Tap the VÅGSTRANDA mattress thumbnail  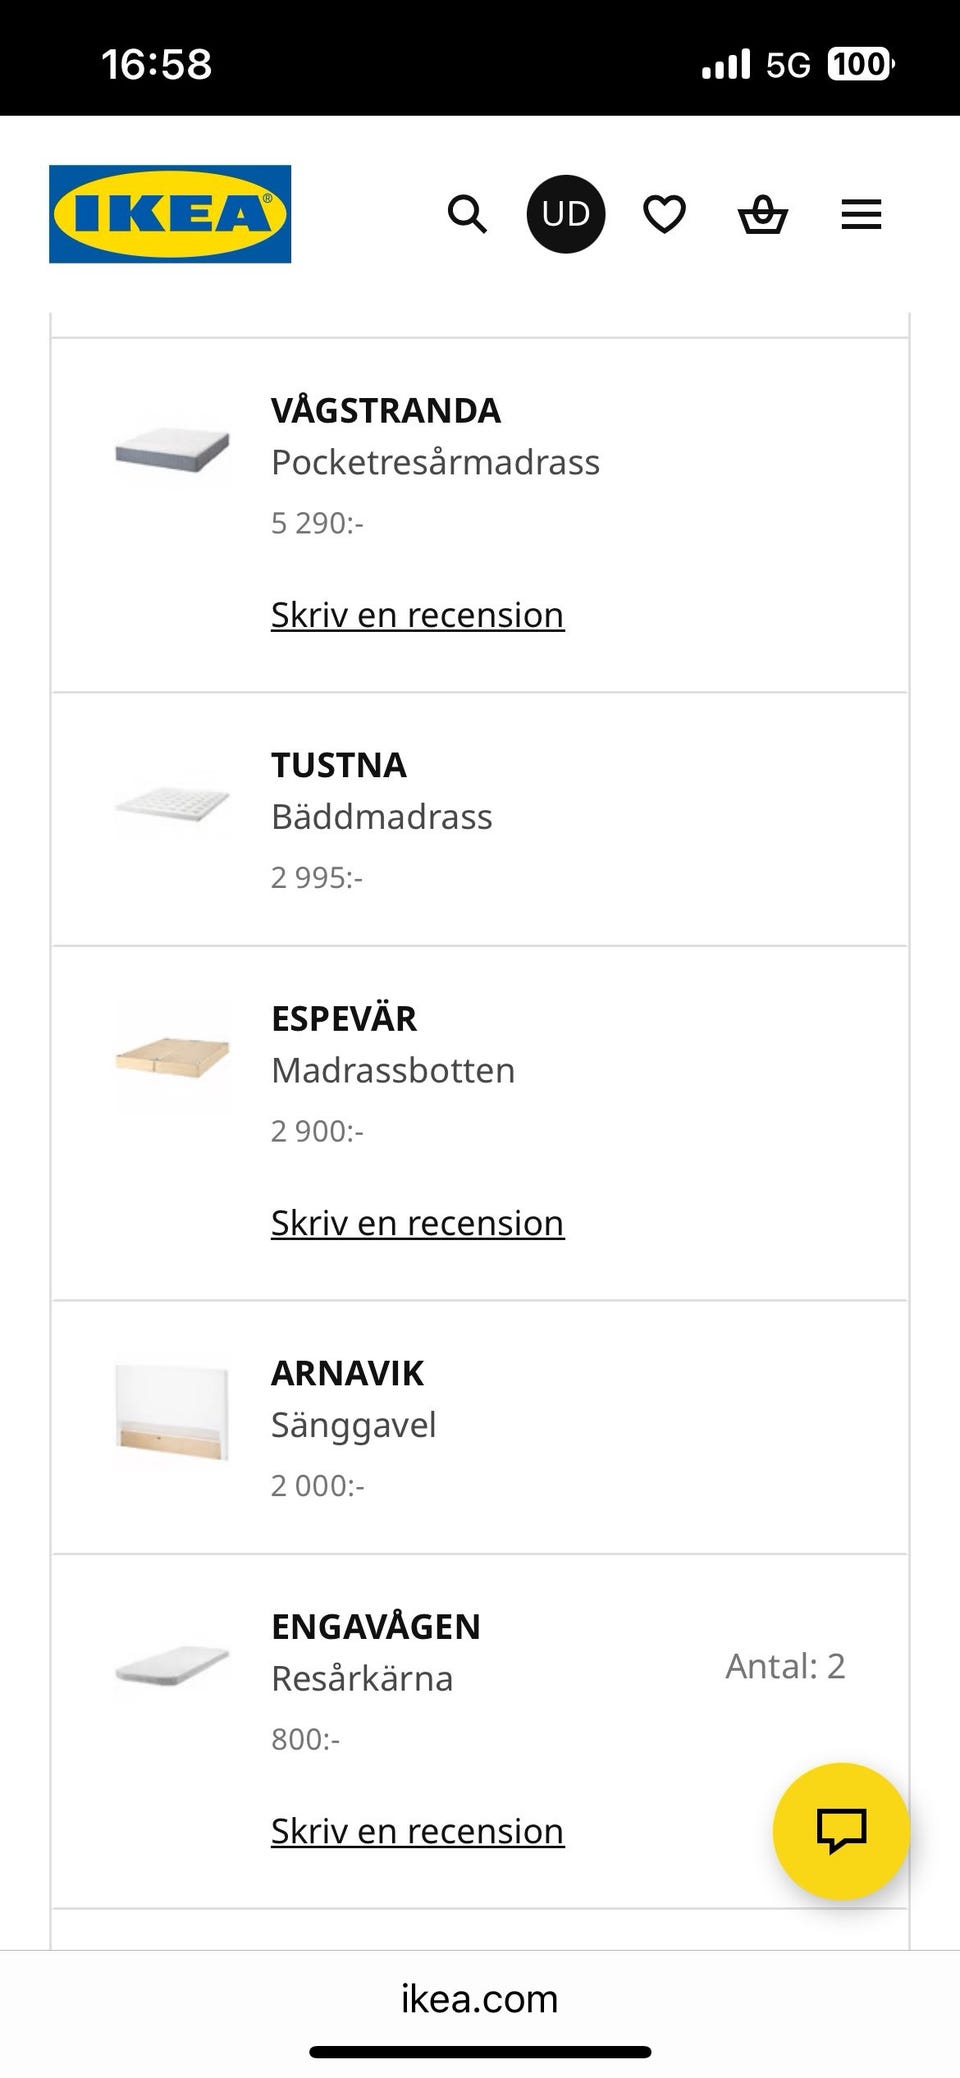point(172,451)
